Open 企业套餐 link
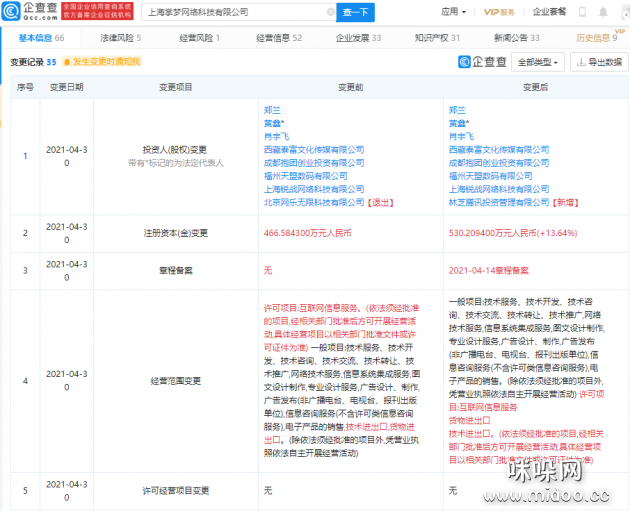630x511 pixels. [x=549, y=12]
